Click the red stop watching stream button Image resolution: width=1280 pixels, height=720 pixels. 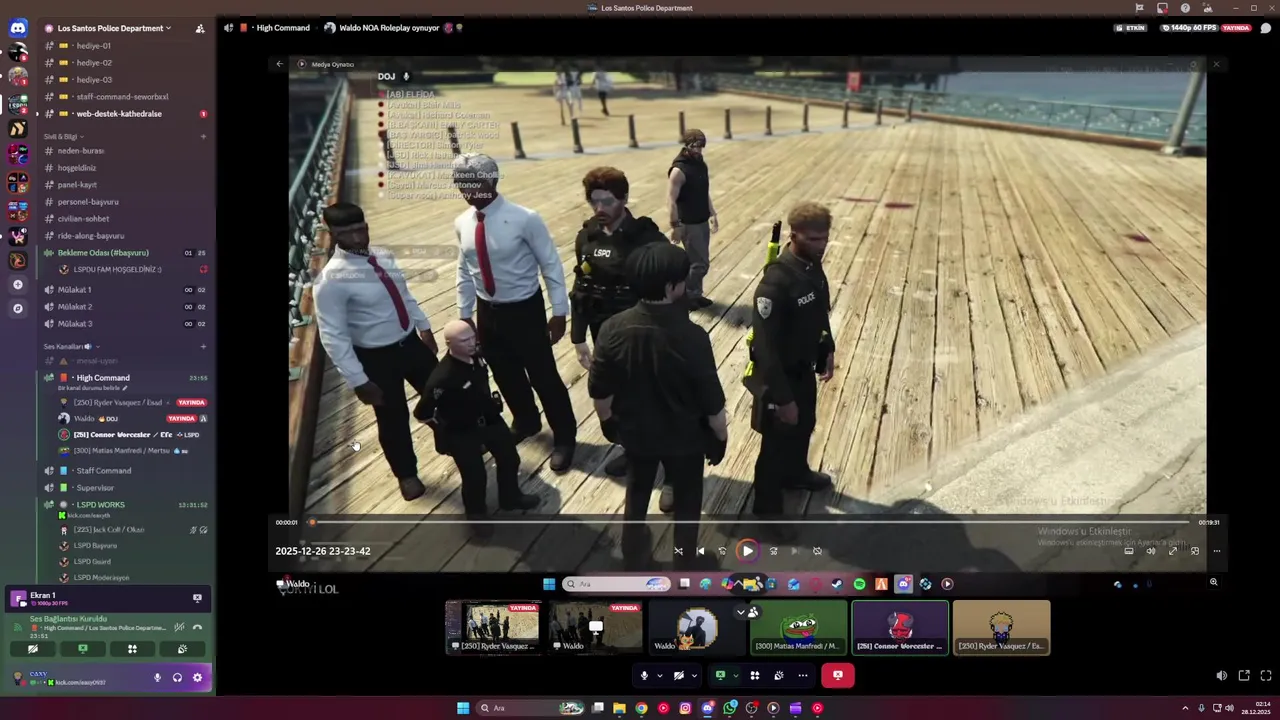tap(837, 675)
